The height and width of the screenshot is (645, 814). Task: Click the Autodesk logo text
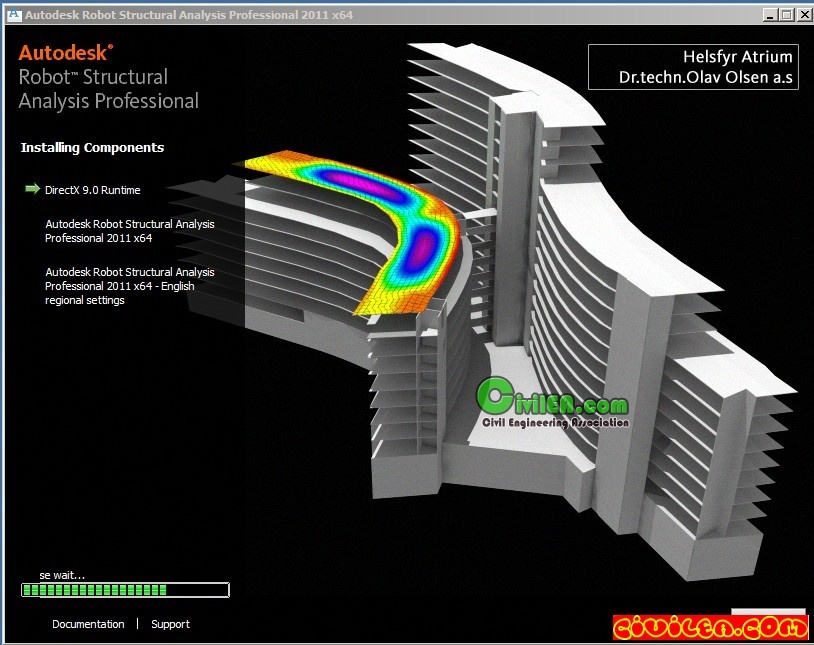click(65, 53)
